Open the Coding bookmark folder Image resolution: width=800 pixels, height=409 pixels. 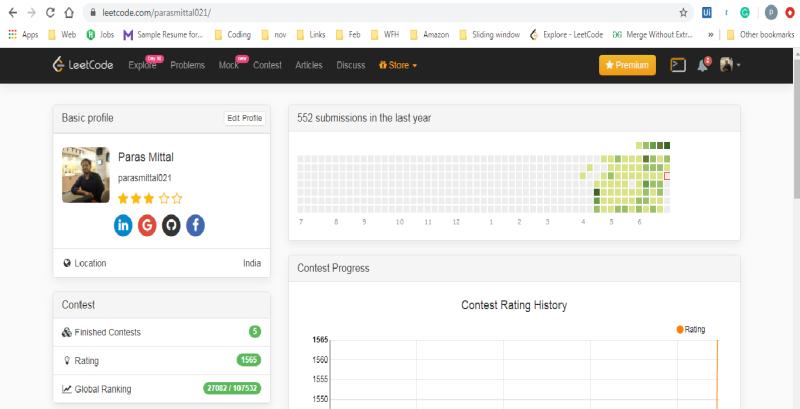point(233,35)
